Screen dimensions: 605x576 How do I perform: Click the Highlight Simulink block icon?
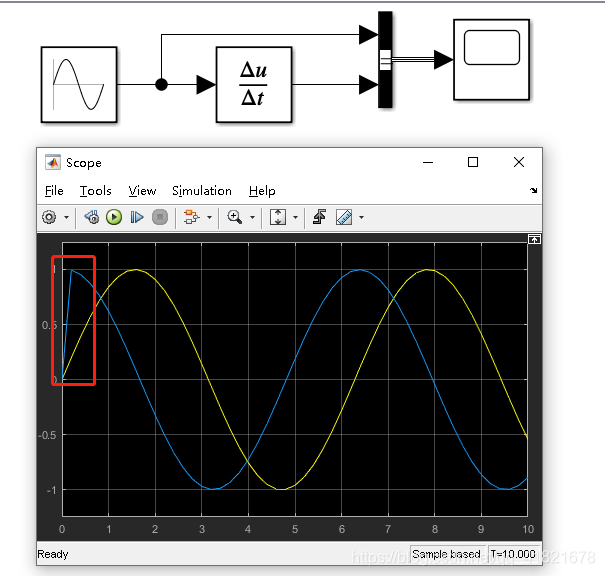191,217
